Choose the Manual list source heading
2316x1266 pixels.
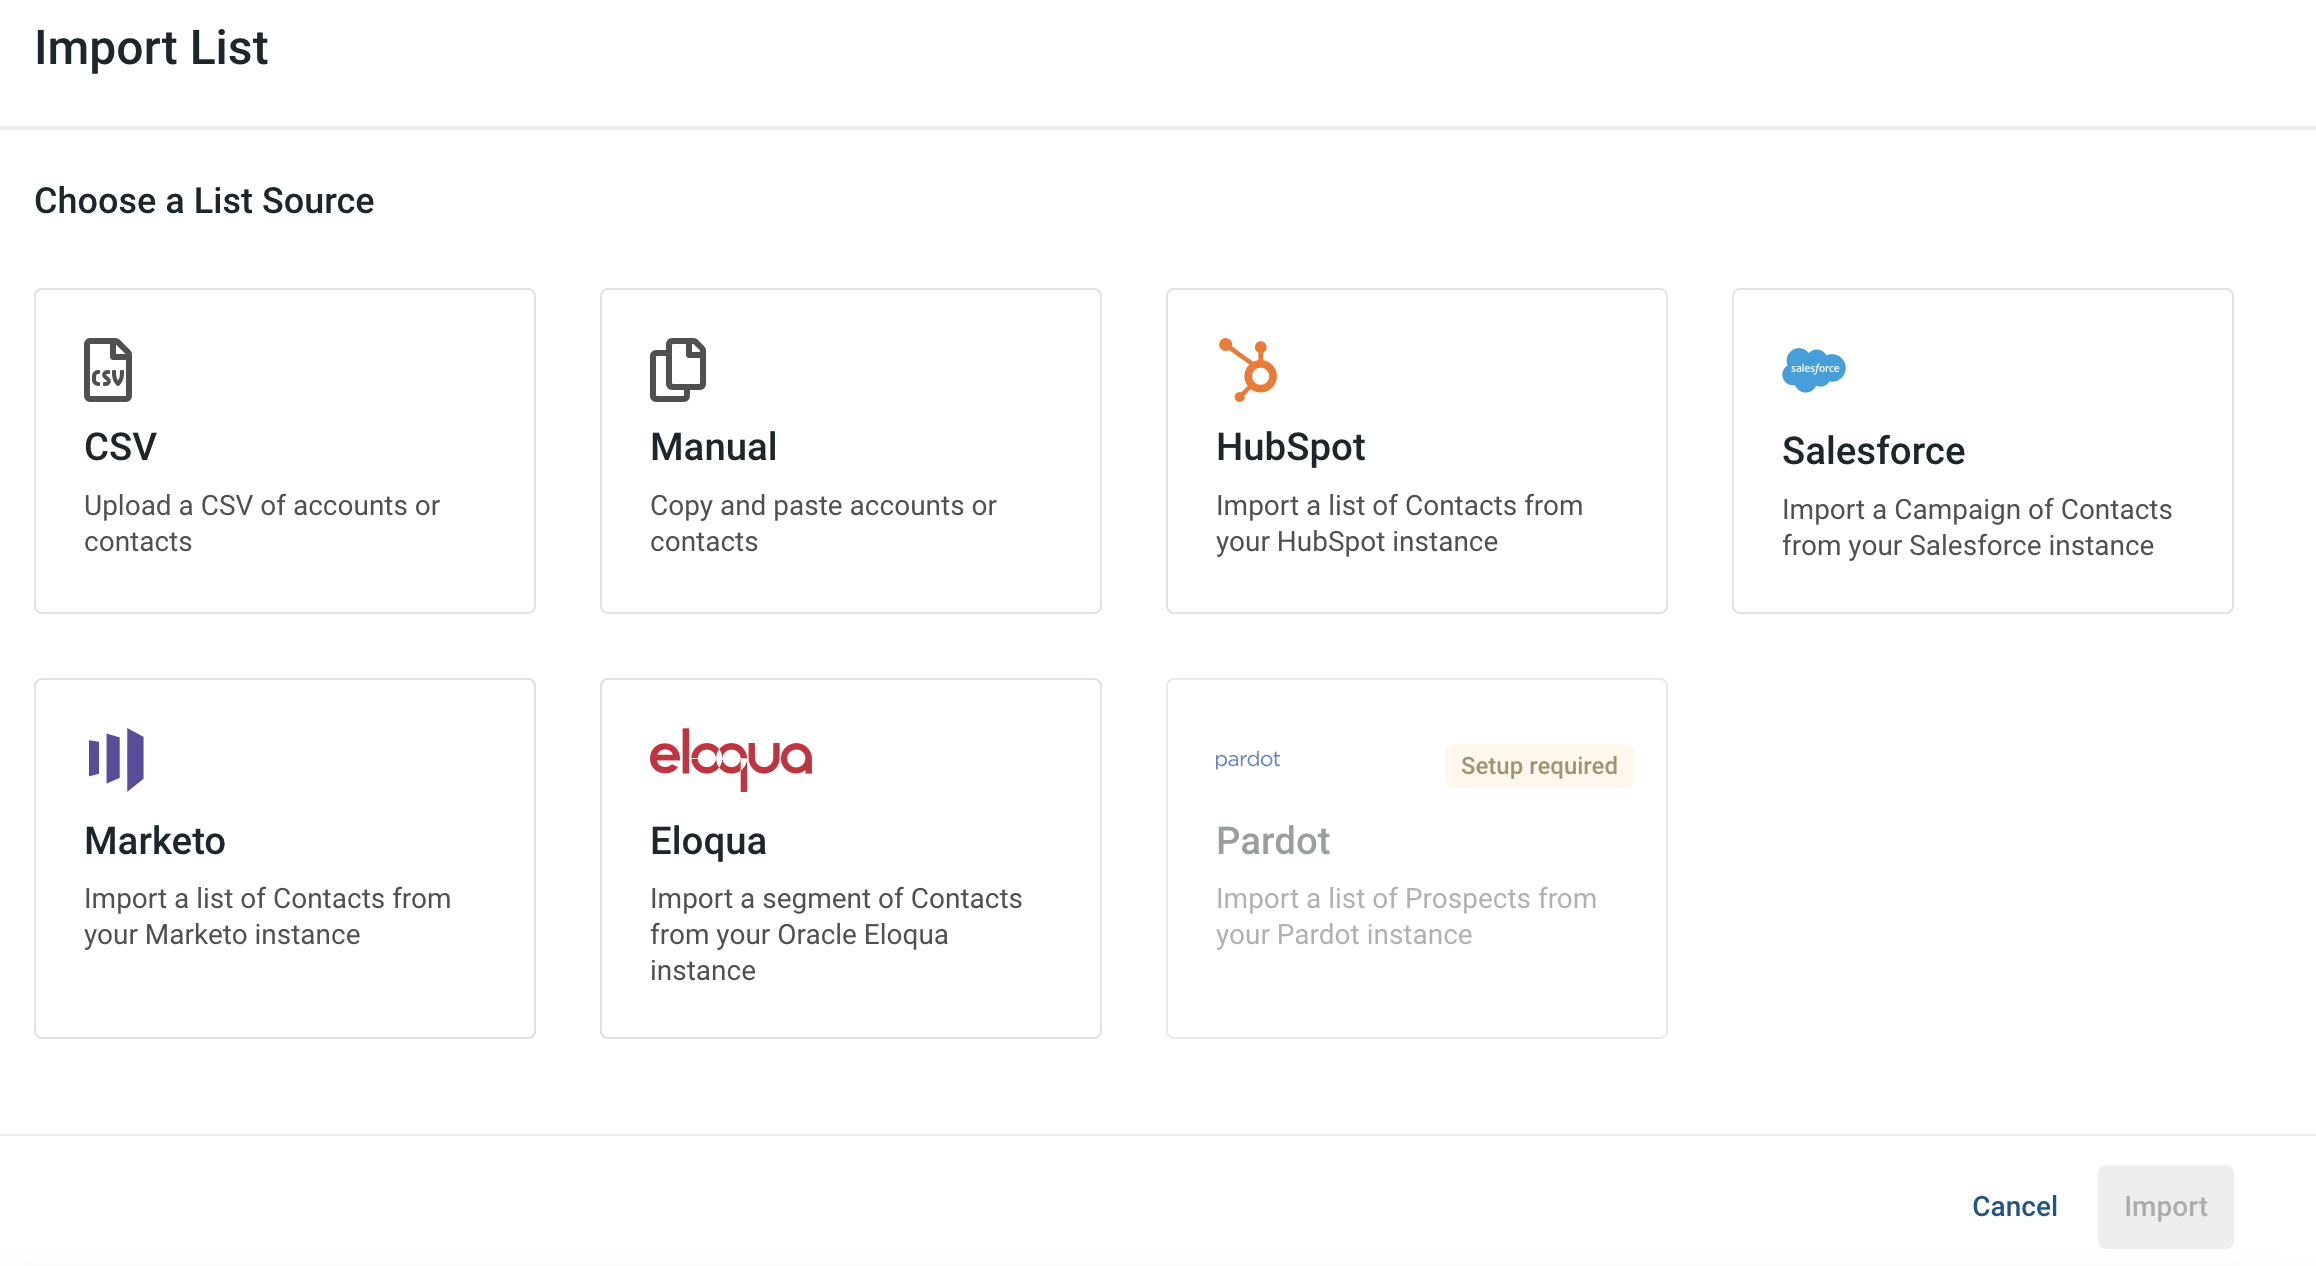coord(713,447)
